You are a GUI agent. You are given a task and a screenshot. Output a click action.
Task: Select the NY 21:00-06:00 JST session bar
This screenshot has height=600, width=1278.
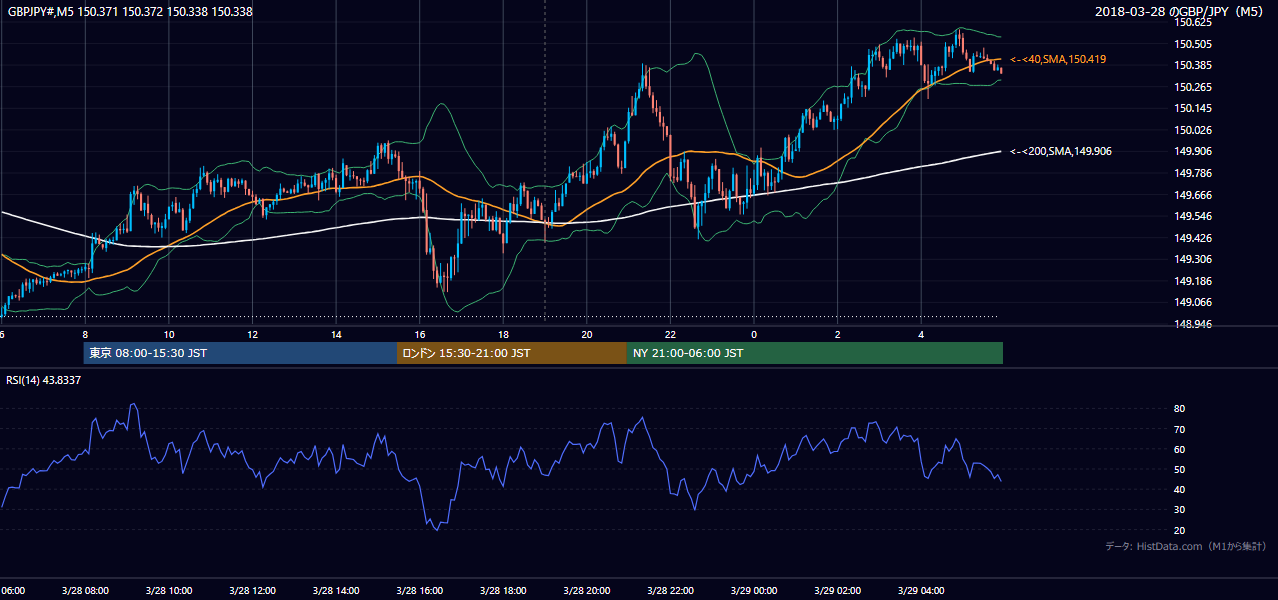[x=815, y=353]
